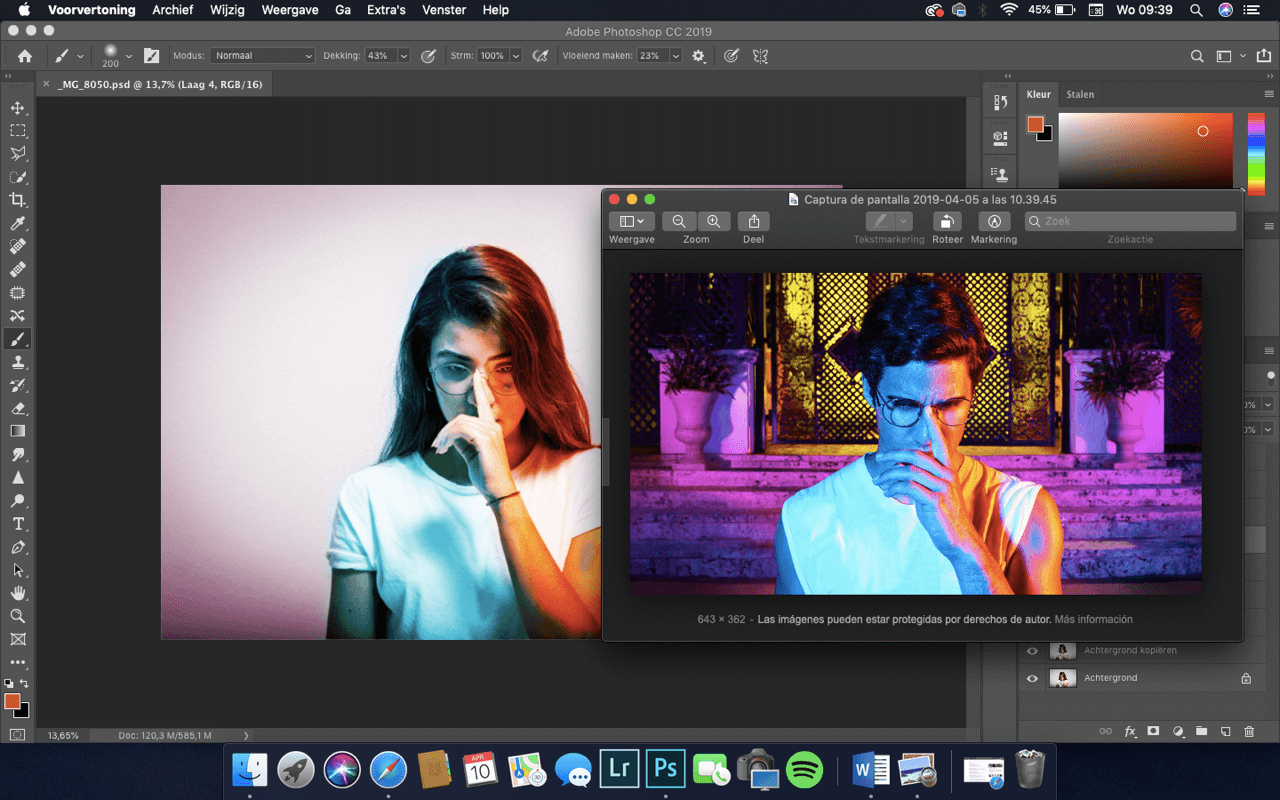Open the Wijzig menu

(x=228, y=10)
